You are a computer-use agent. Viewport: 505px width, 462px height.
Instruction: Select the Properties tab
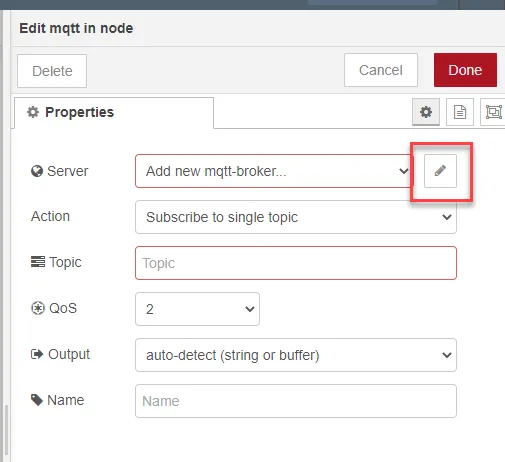coord(114,113)
